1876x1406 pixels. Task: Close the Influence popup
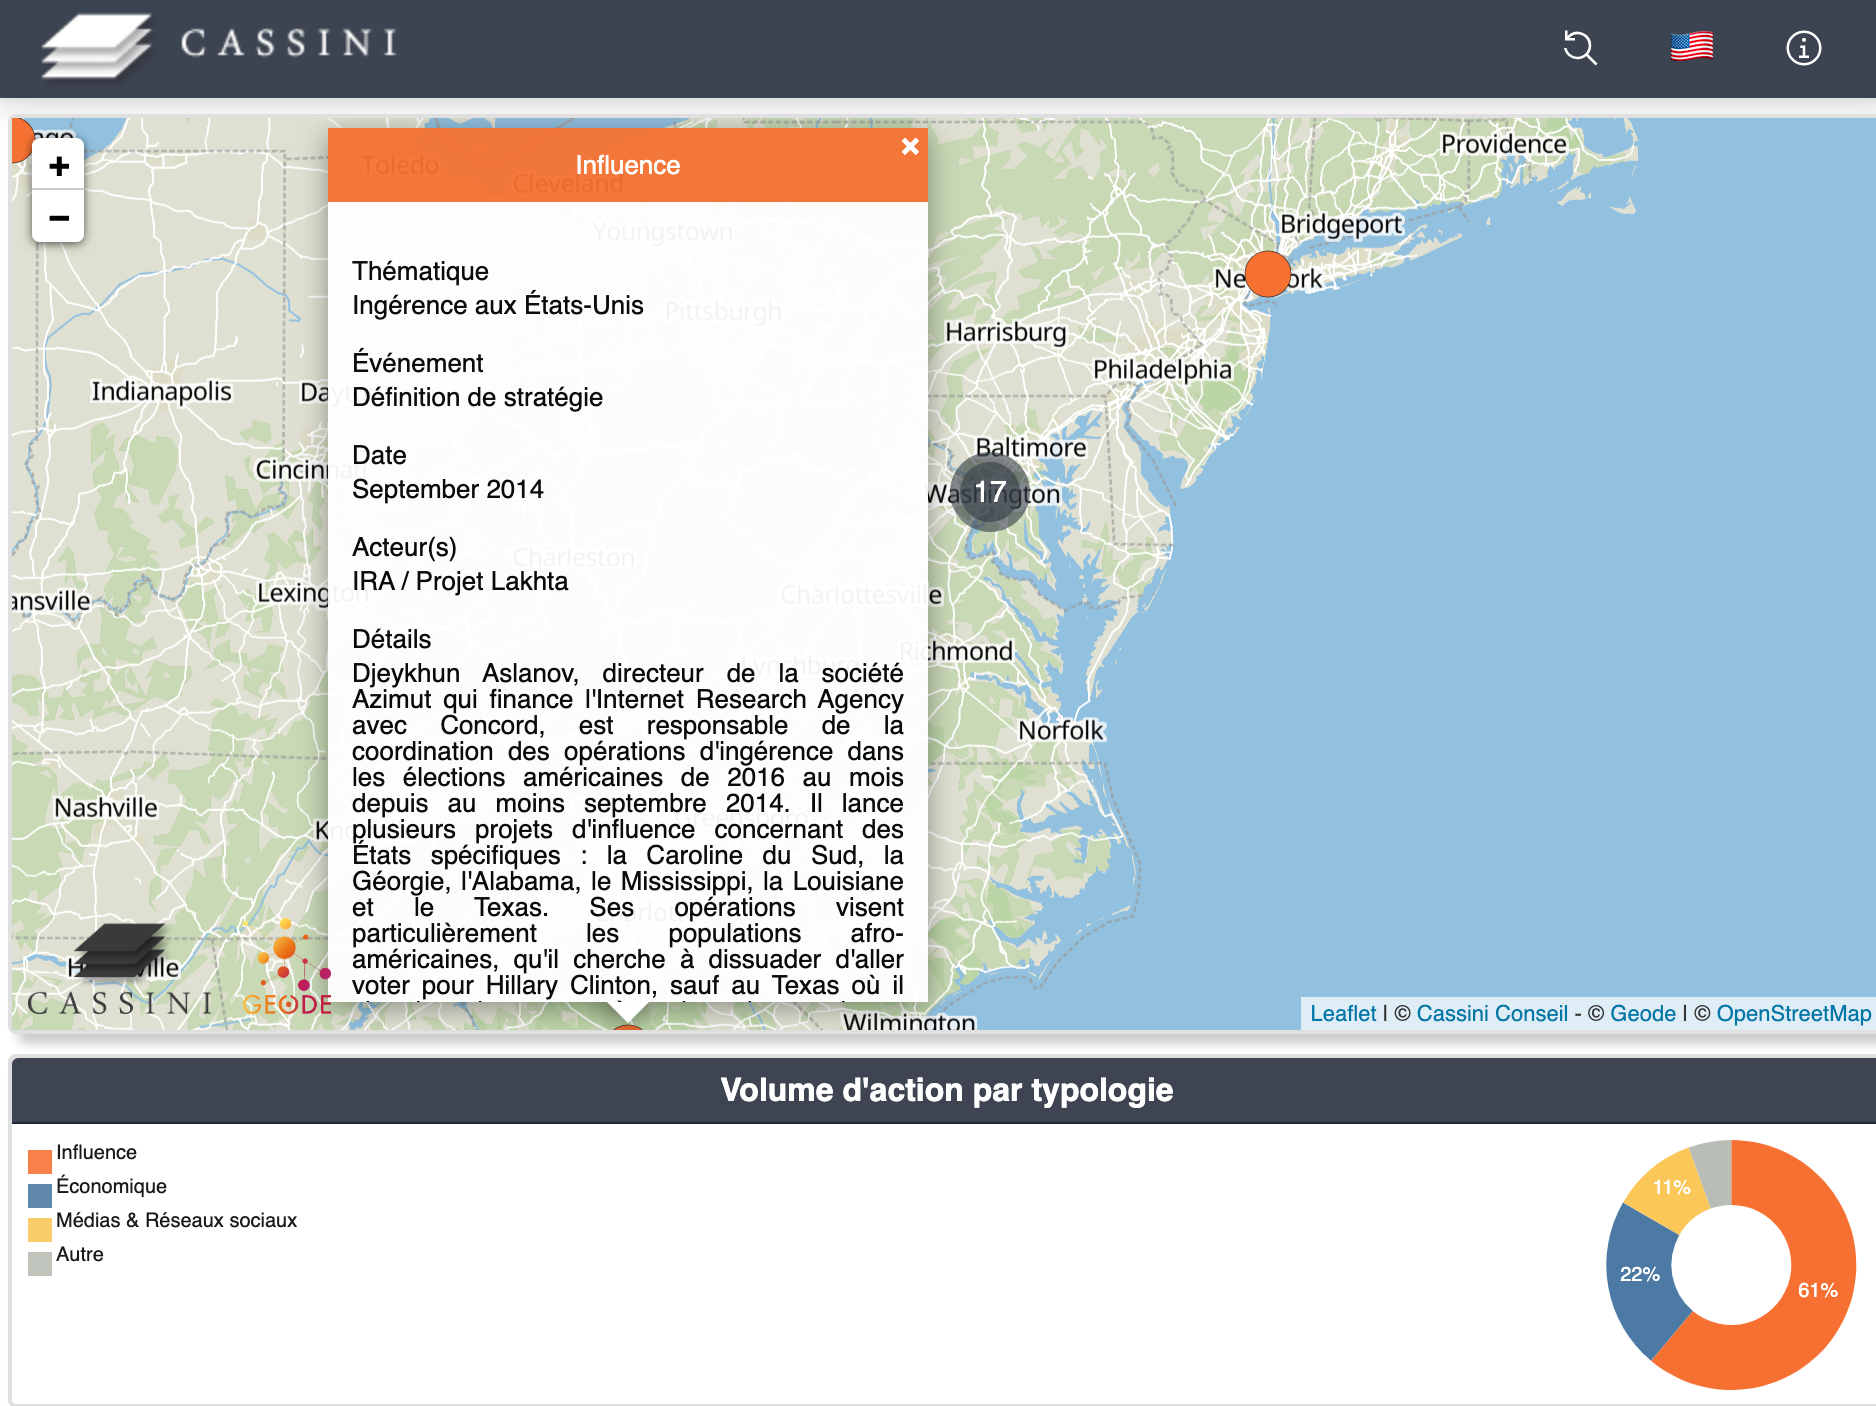click(909, 147)
